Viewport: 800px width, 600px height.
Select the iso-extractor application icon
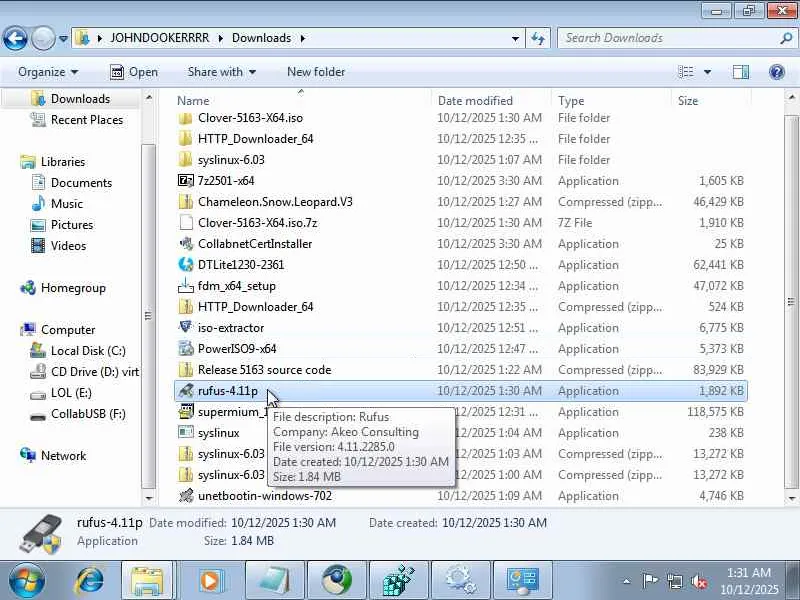tap(186, 328)
